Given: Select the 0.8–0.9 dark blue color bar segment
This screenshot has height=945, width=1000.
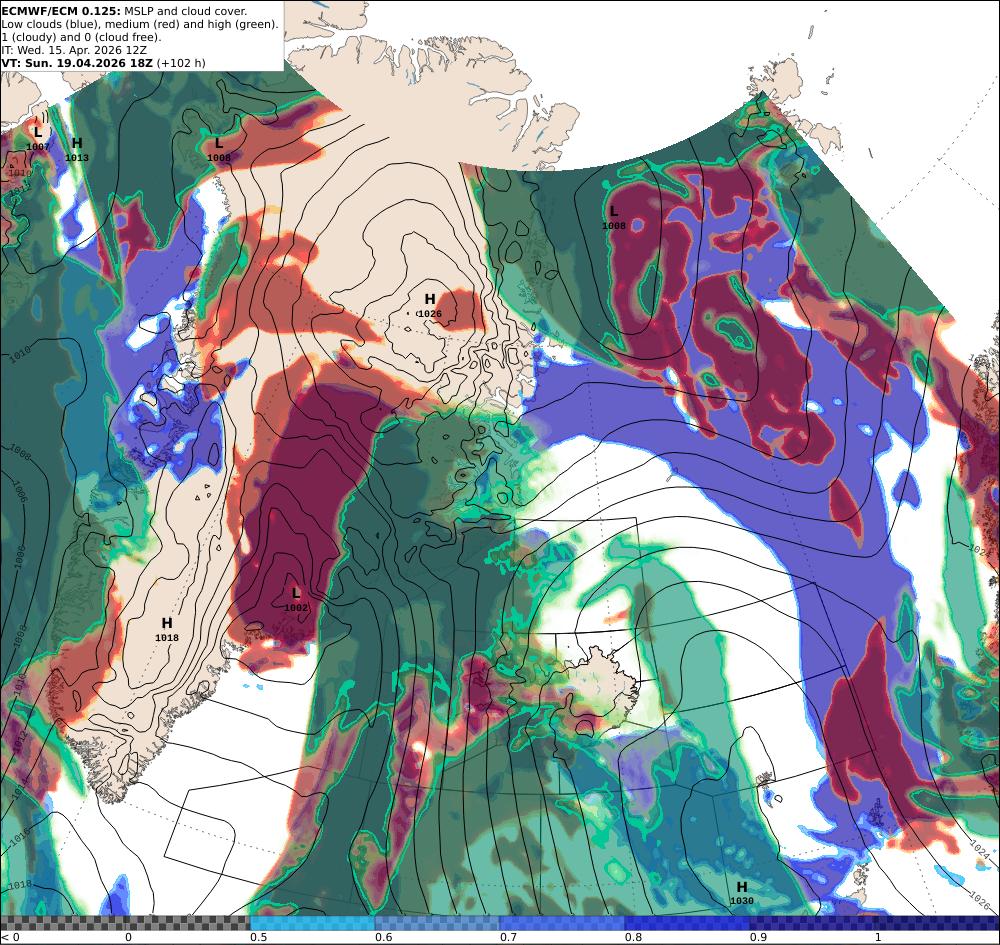Looking at the screenshot, I should tap(688, 923).
